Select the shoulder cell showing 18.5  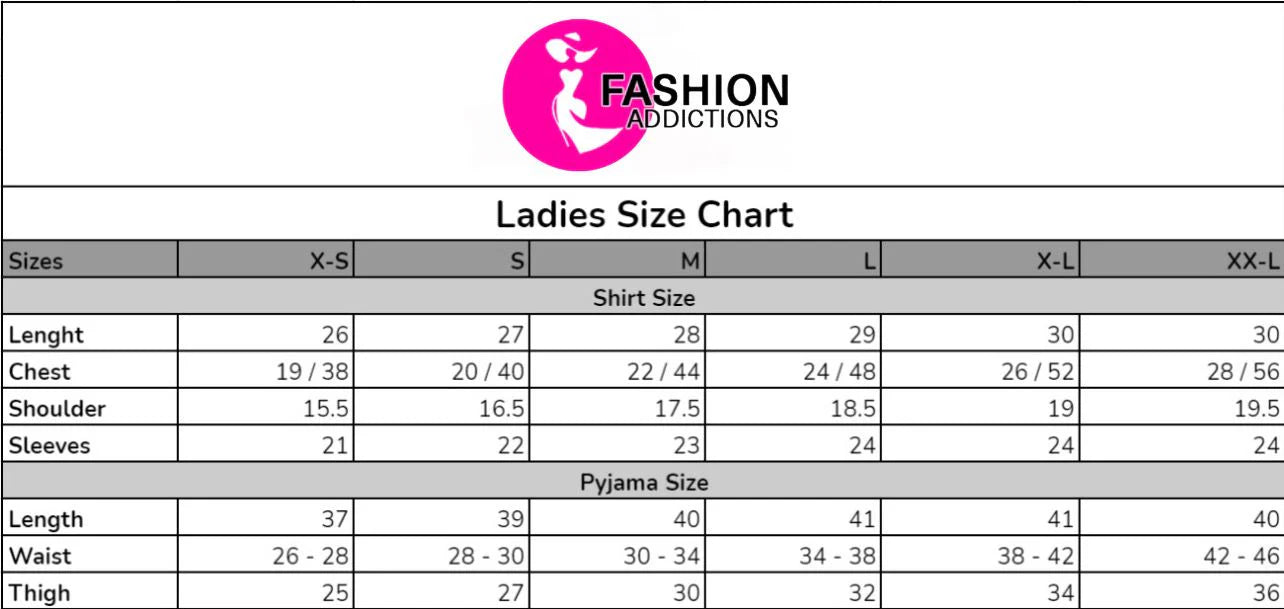[x=794, y=408]
